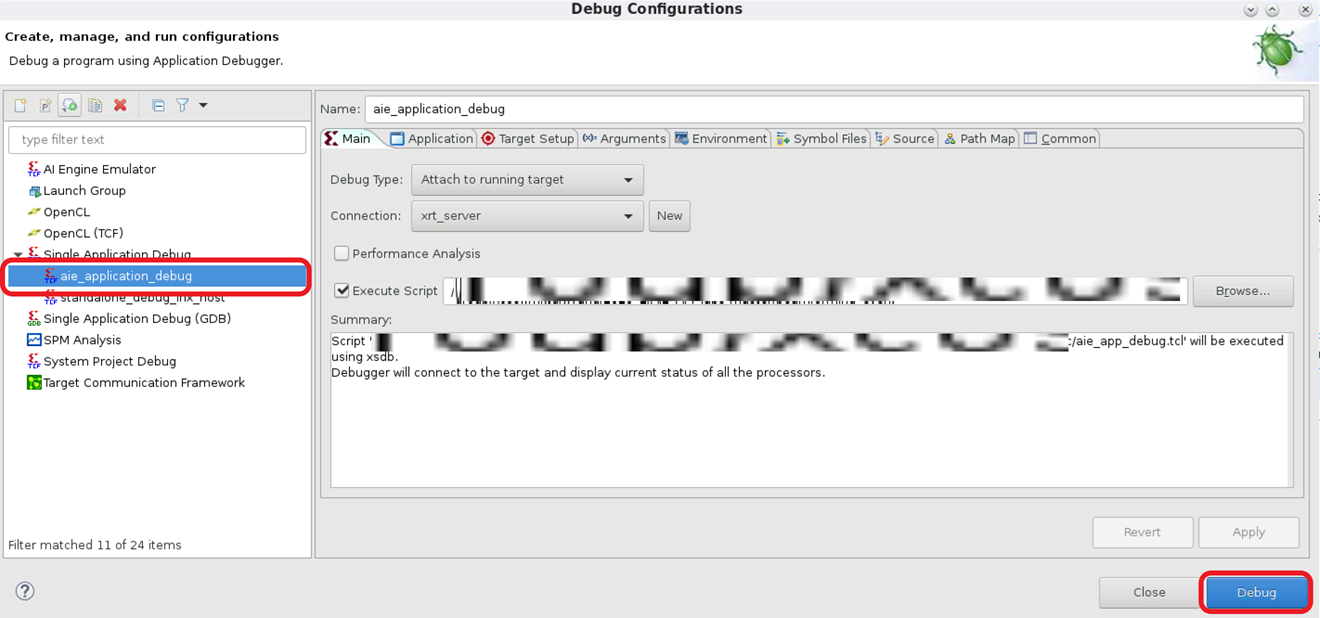1320x618 pixels.
Task: Open the Debug Type dropdown
Action: tap(527, 180)
